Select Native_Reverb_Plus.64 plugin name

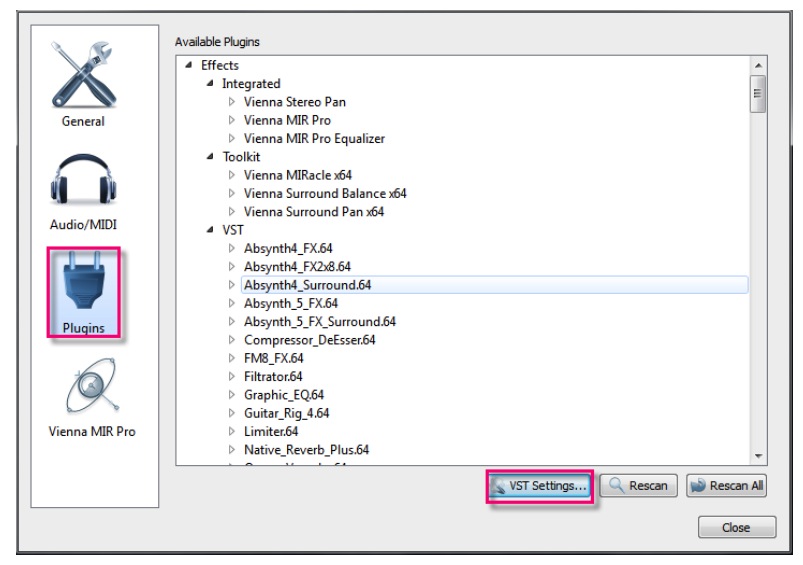click(306, 450)
